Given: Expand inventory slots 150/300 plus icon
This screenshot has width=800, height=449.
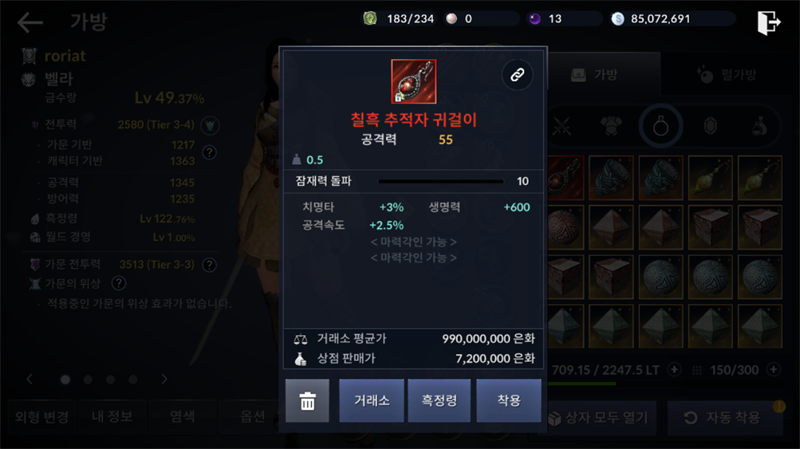Looking at the screenshot, I should pyautogui.click(x=773, y=369).
